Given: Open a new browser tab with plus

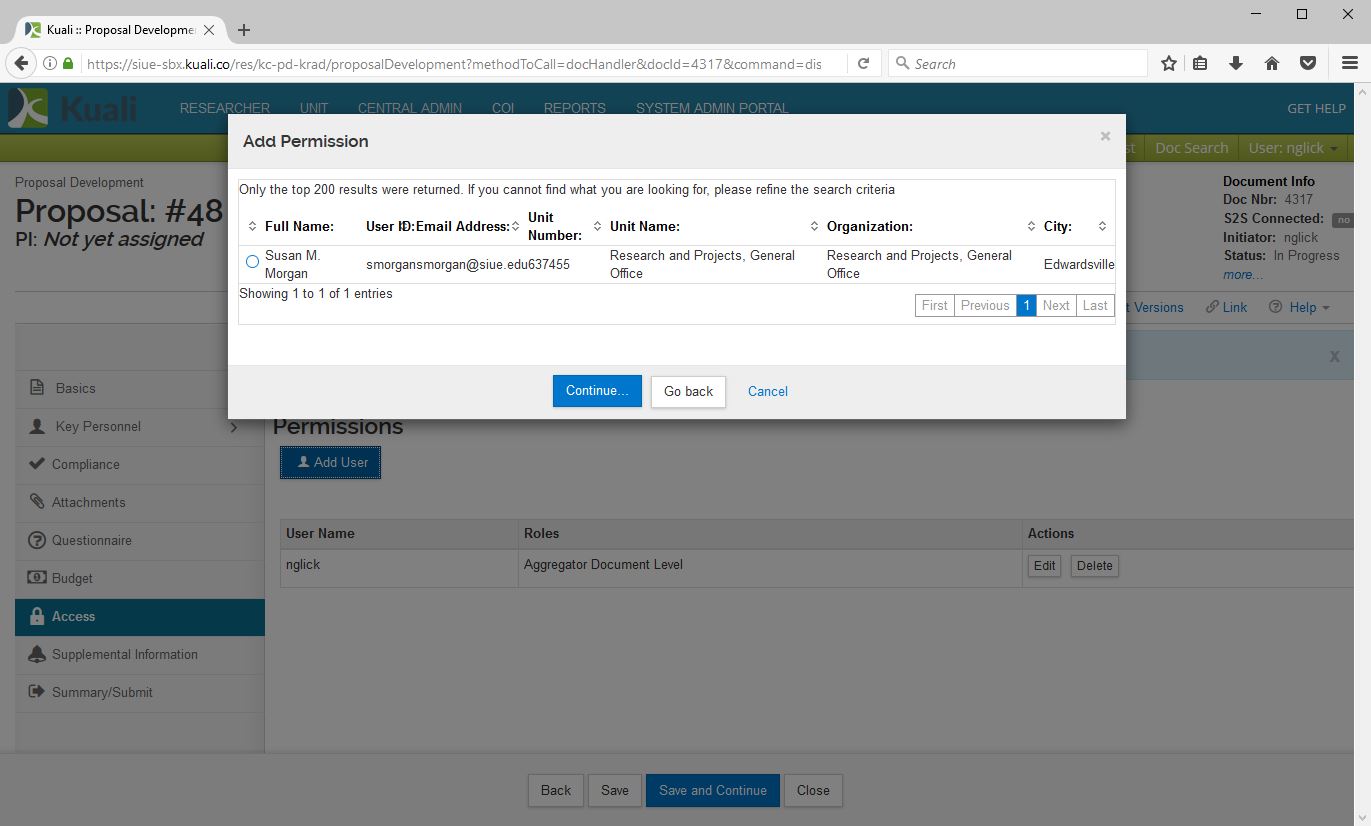Looking at the screenshot, I should [x=244, y=30].
